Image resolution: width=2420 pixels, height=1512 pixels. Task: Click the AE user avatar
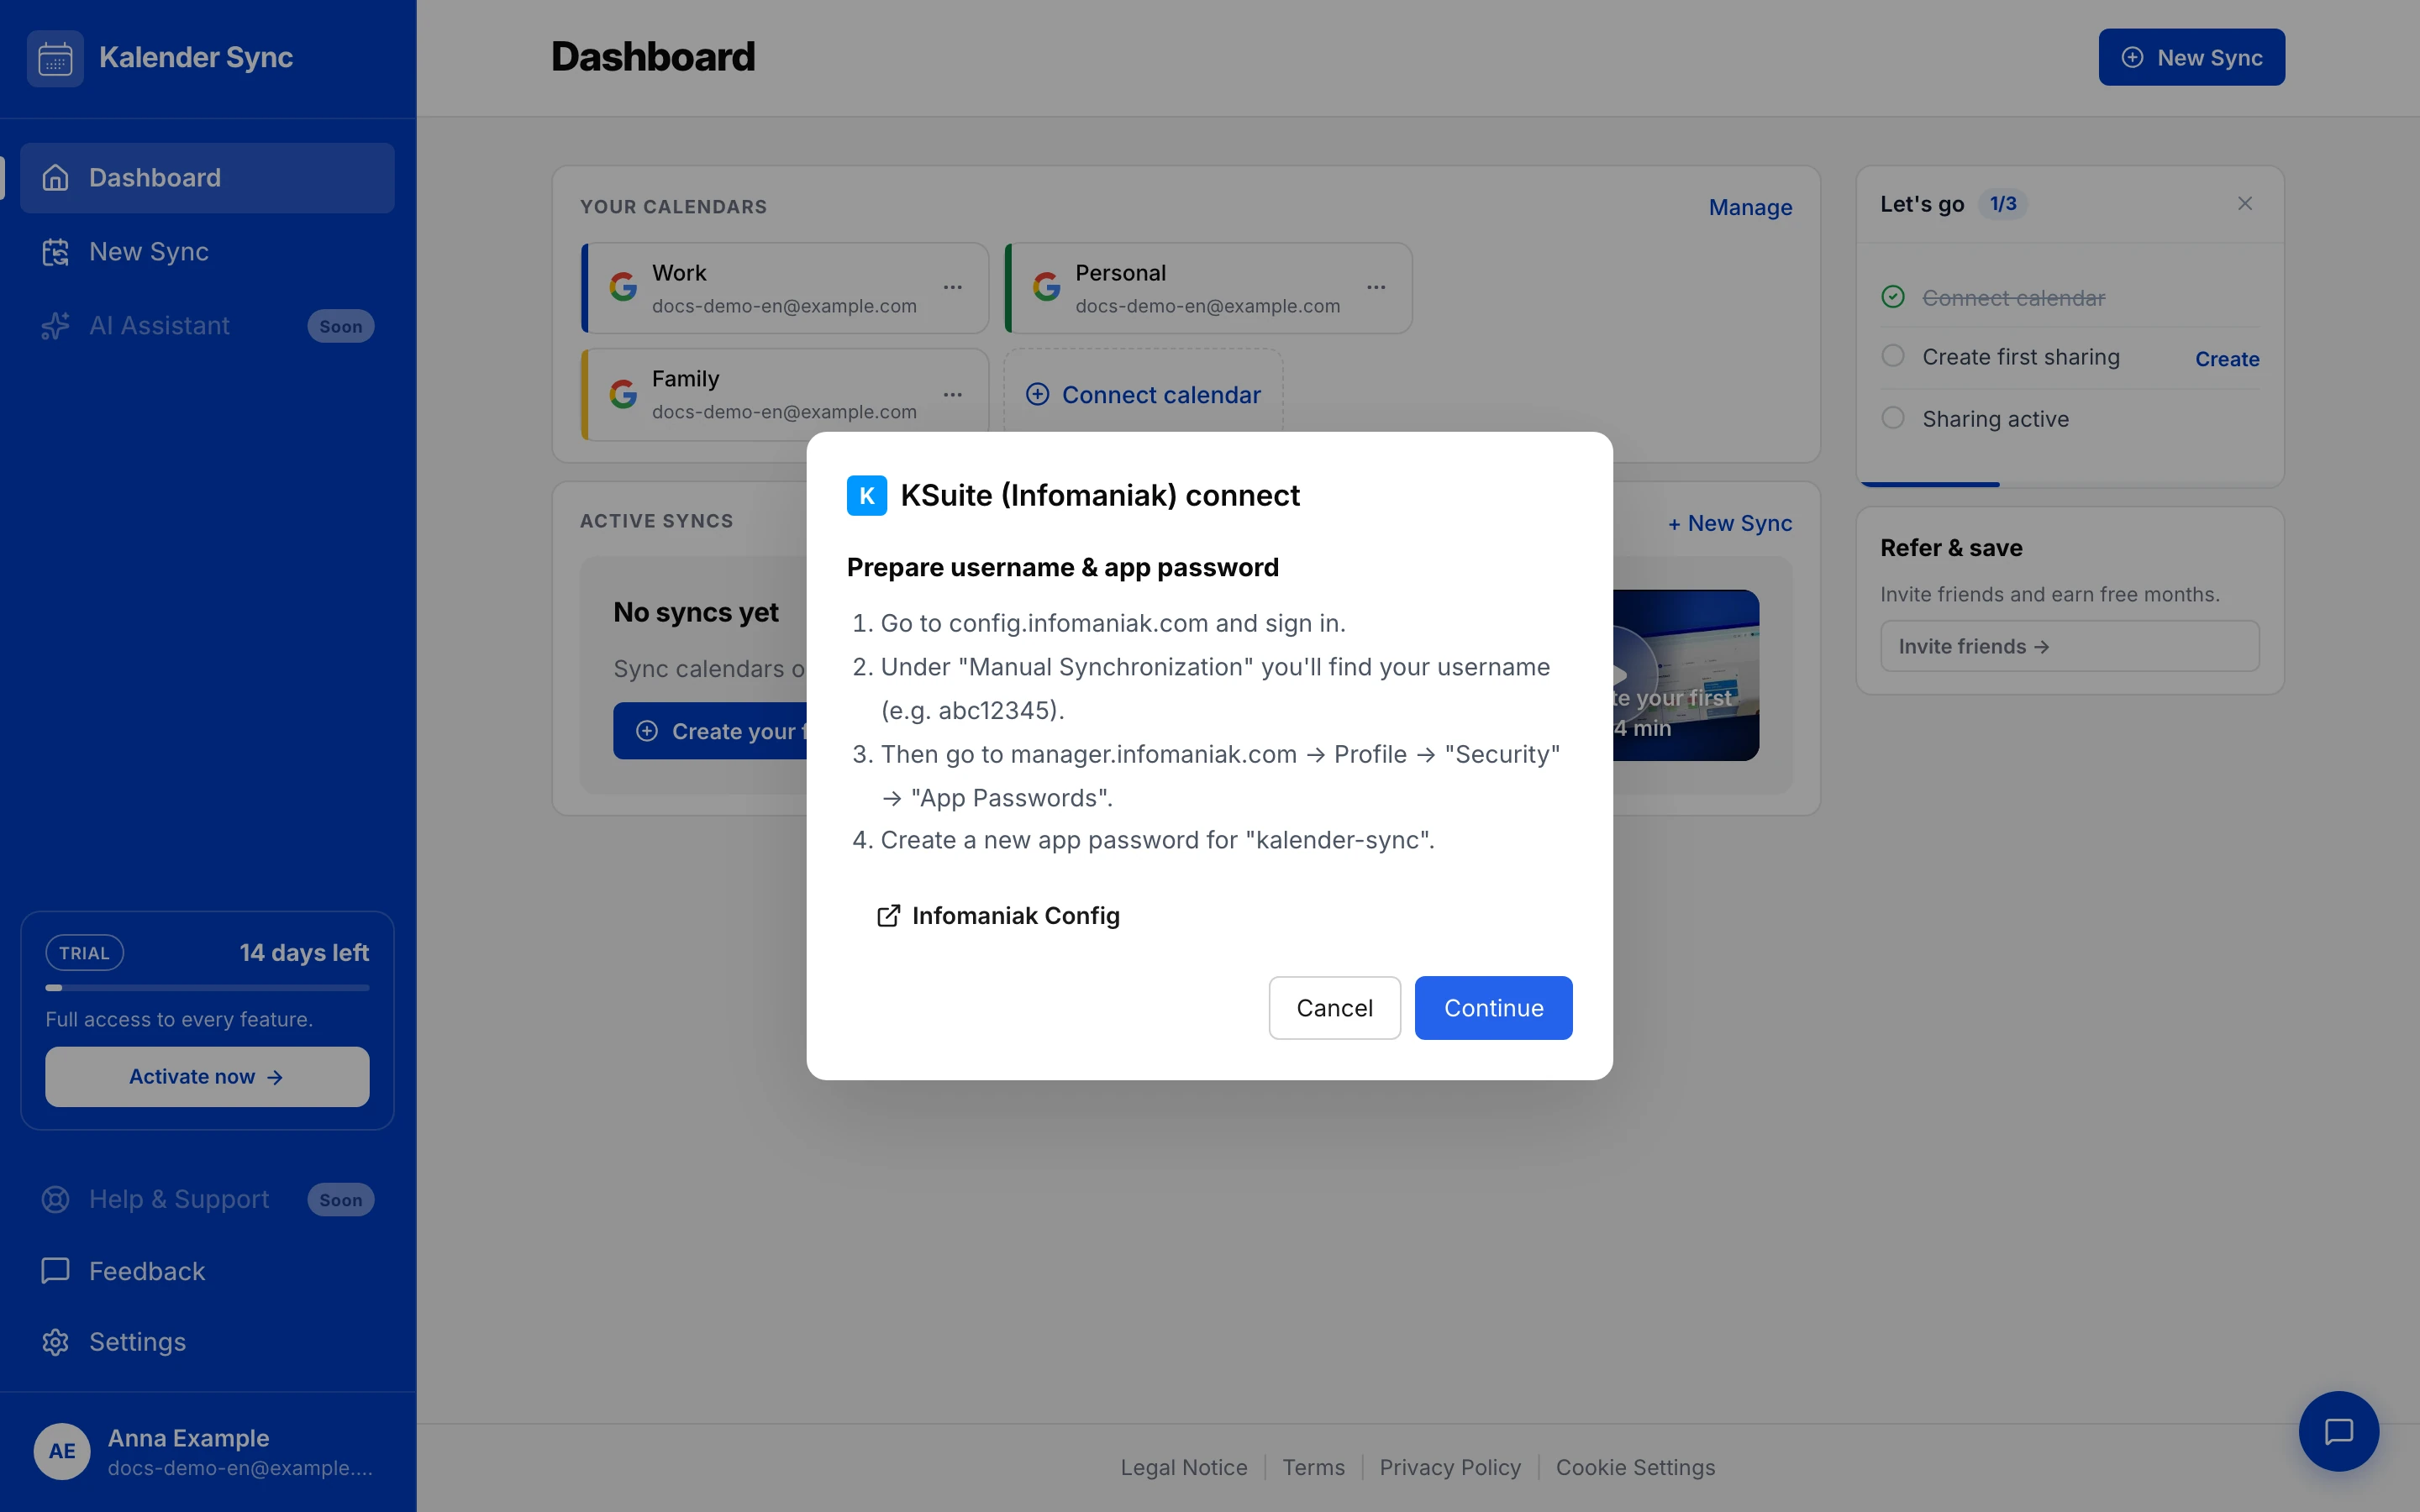(62, 1451)
